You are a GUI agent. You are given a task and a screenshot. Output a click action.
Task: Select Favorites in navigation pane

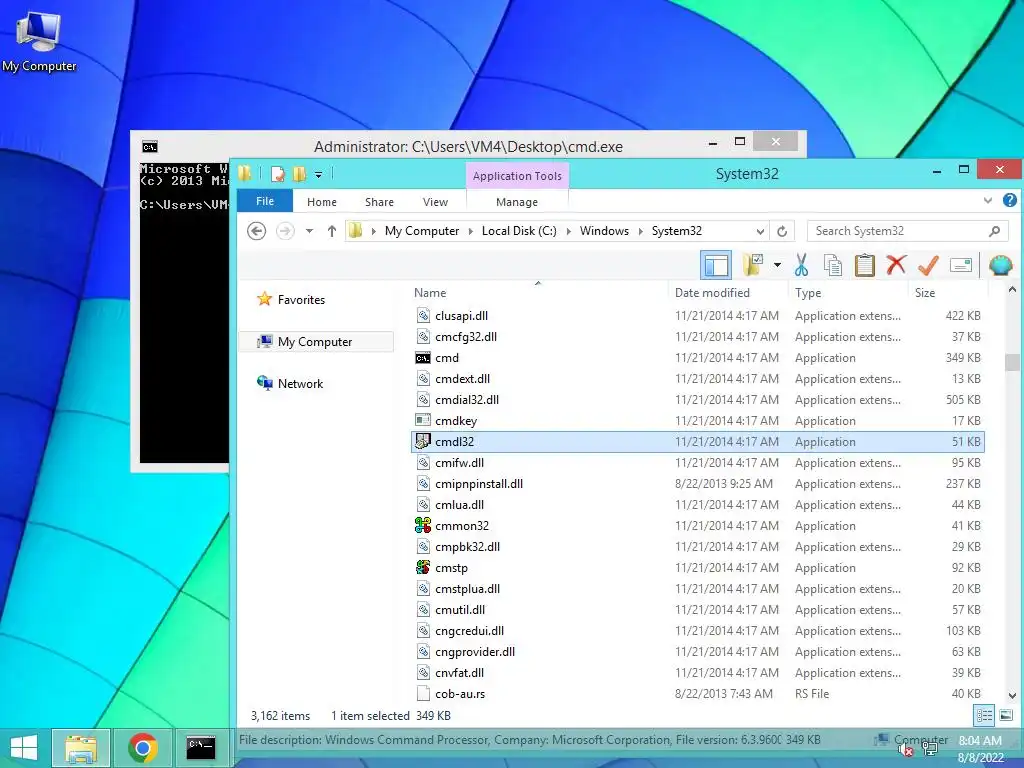(x=301, y=300)
